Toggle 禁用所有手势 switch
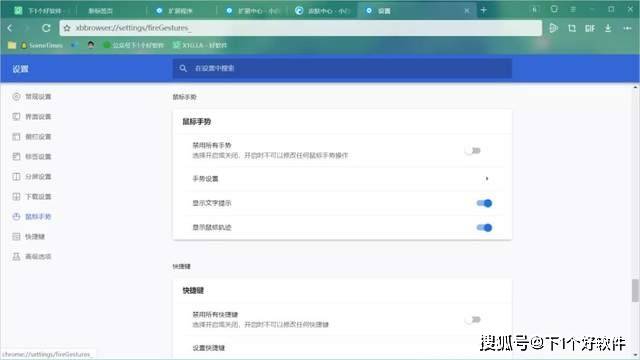Image resolution: width=640 pixels, height=360 pixels. pos(473,151)
